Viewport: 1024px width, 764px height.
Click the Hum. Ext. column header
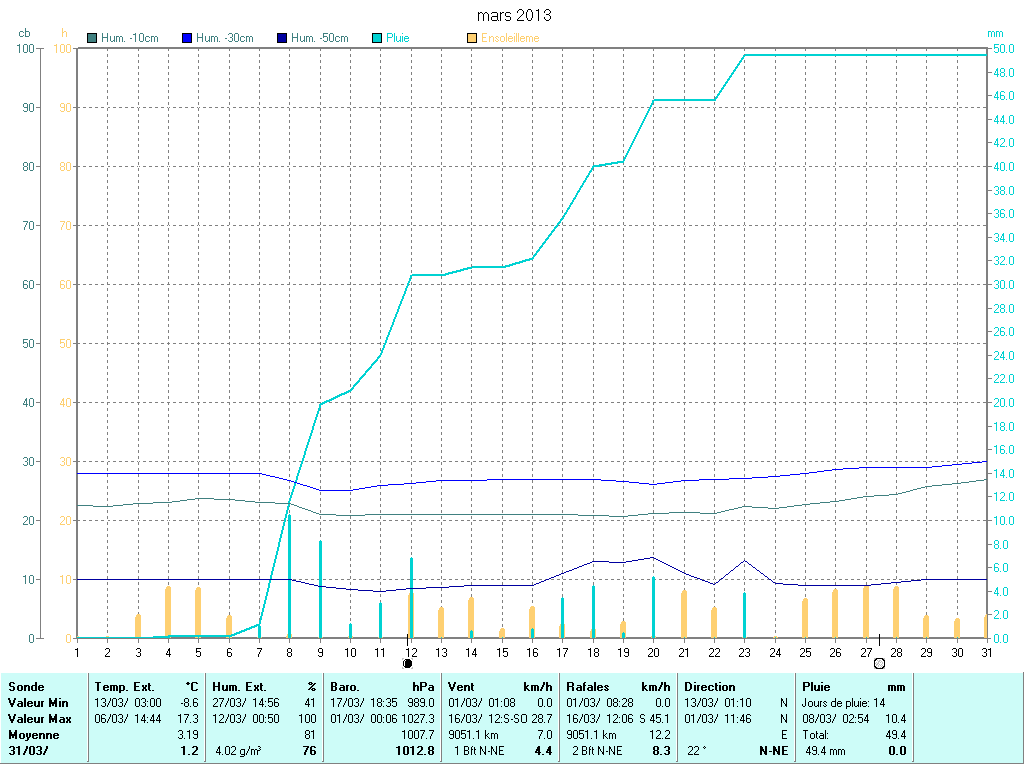(x=242, y=687)
